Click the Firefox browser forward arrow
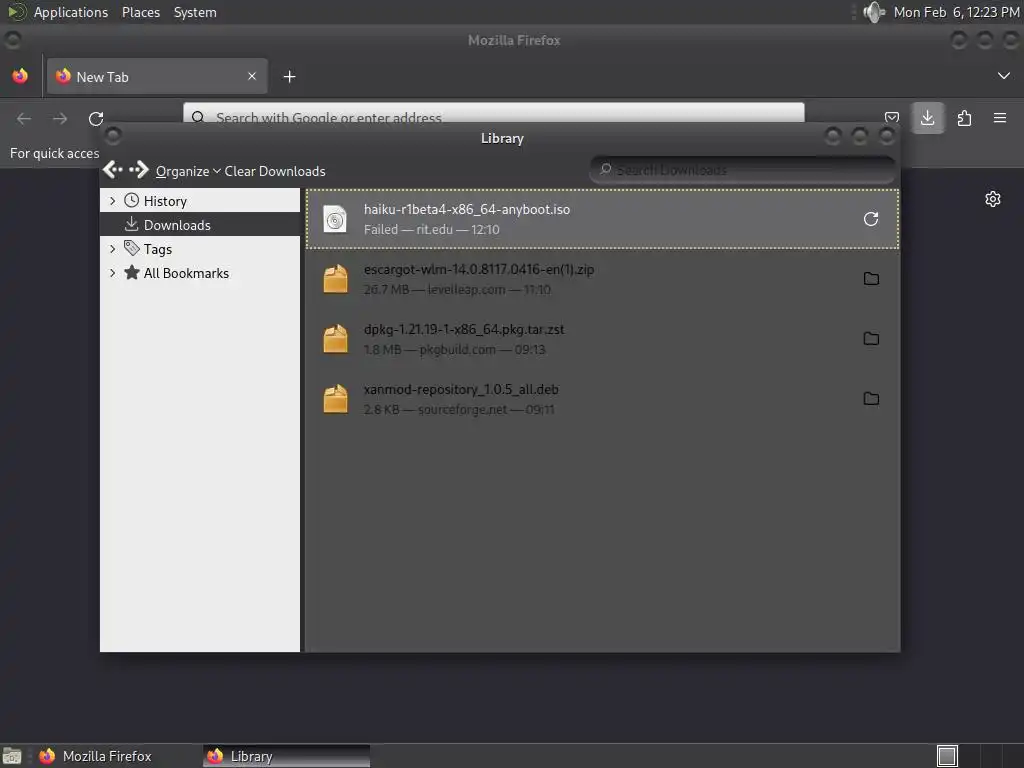The image size is (1024, 768). pos(60,118)
